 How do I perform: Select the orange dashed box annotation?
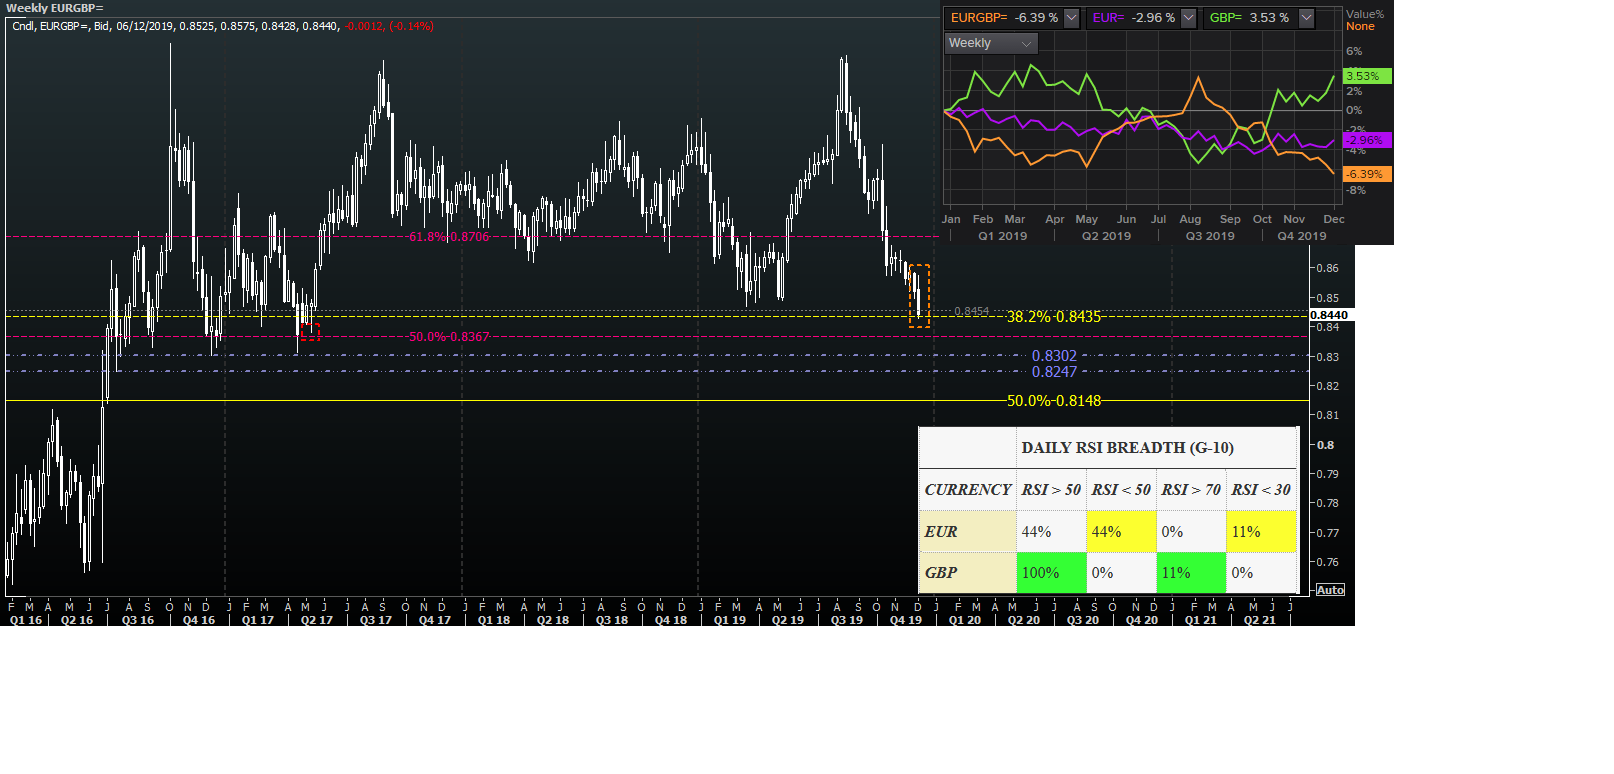tap(919, 296)
